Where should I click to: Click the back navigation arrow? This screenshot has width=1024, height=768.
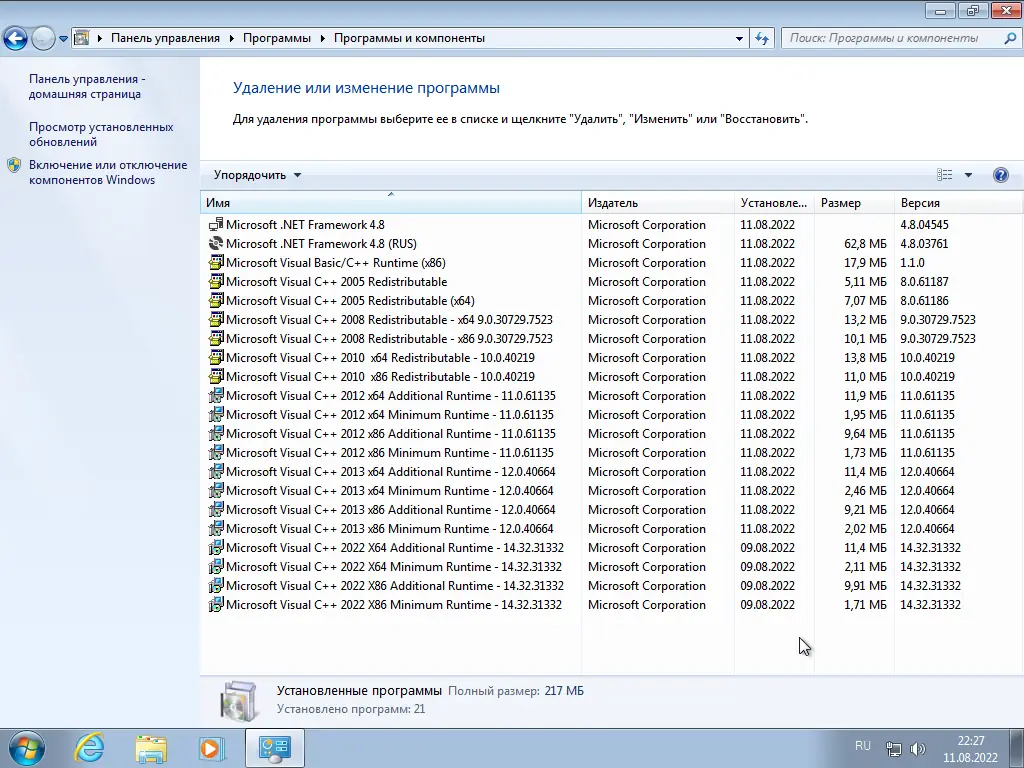(15, 38)
